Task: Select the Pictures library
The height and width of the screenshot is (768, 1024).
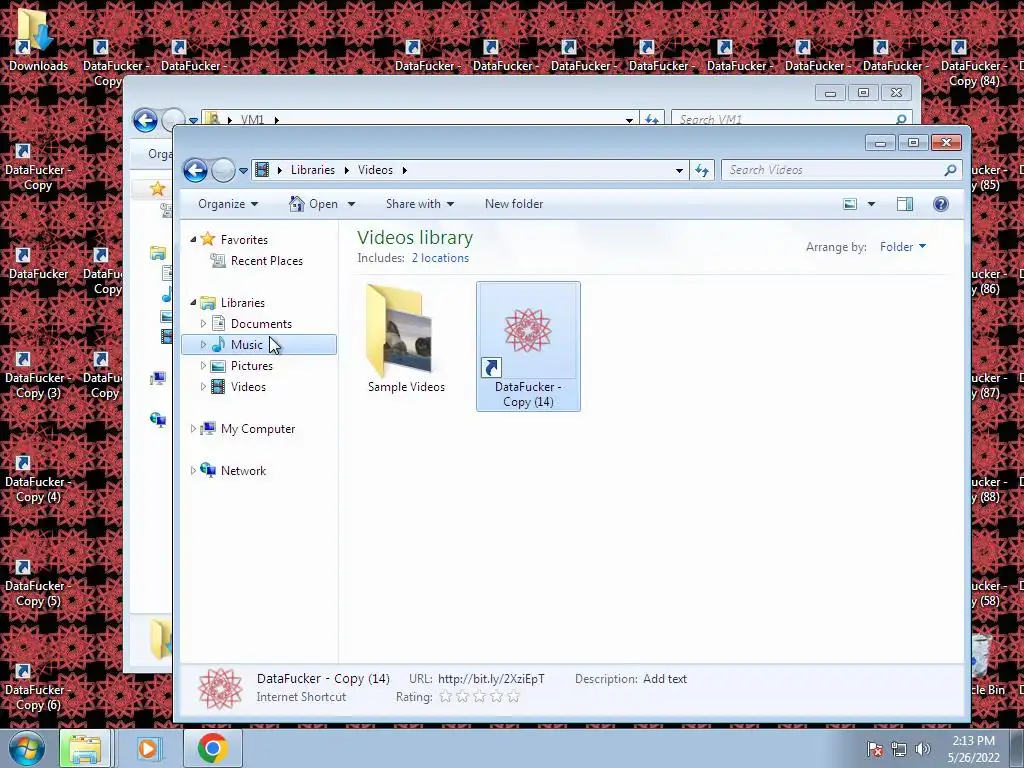Action: pyautogui.click(x=251, y=366)
